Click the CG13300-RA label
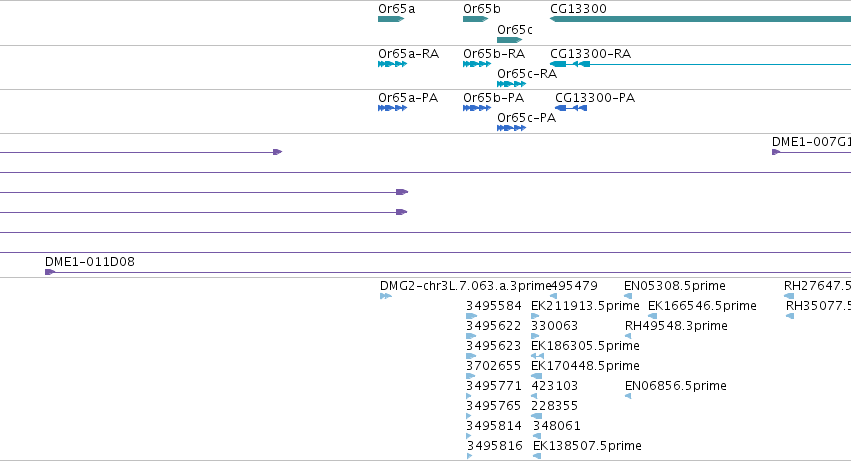Screen dimensions: 851x461 (x=590, y=54)
